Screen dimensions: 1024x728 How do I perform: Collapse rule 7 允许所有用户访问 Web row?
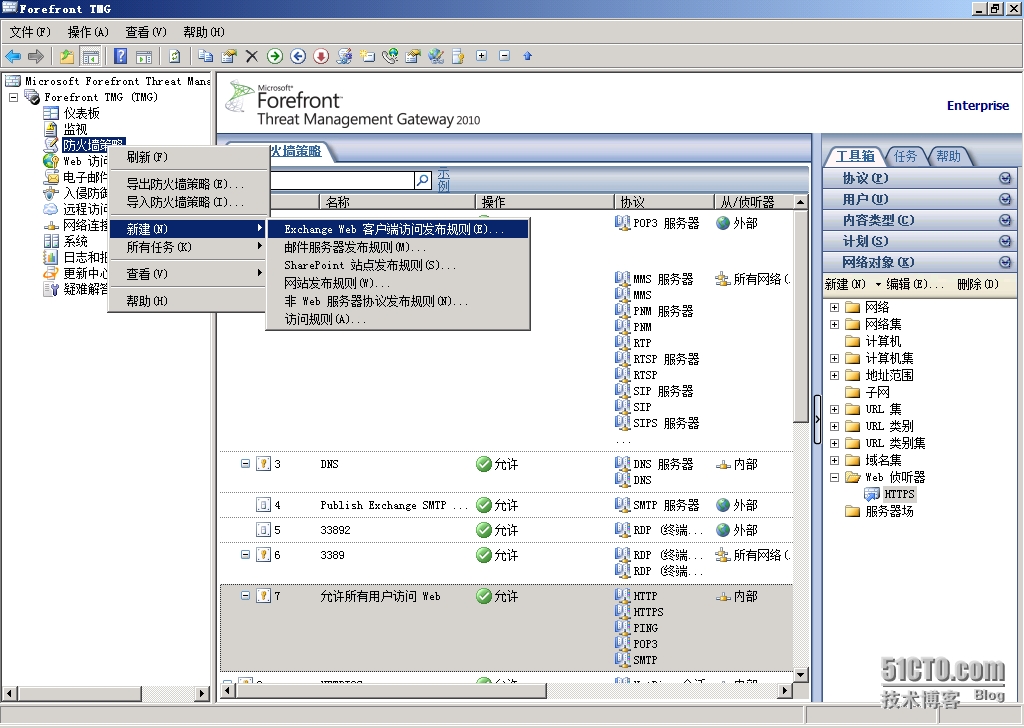coord(245,596)
